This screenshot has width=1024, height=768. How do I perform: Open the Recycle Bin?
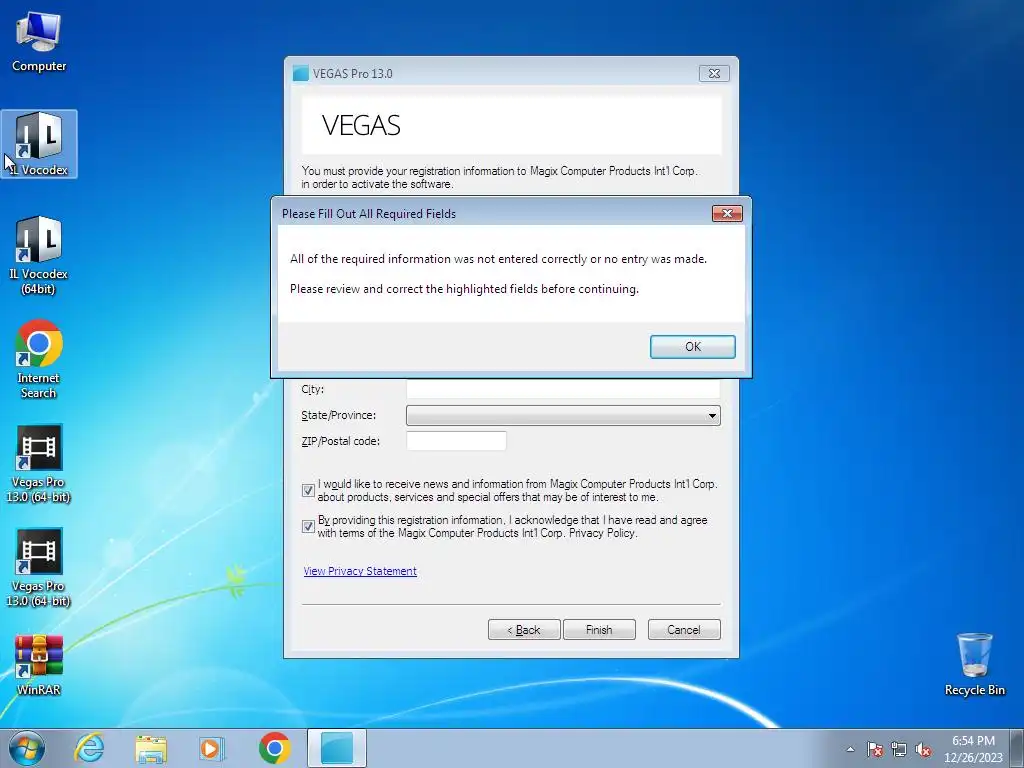coord(974,664)
